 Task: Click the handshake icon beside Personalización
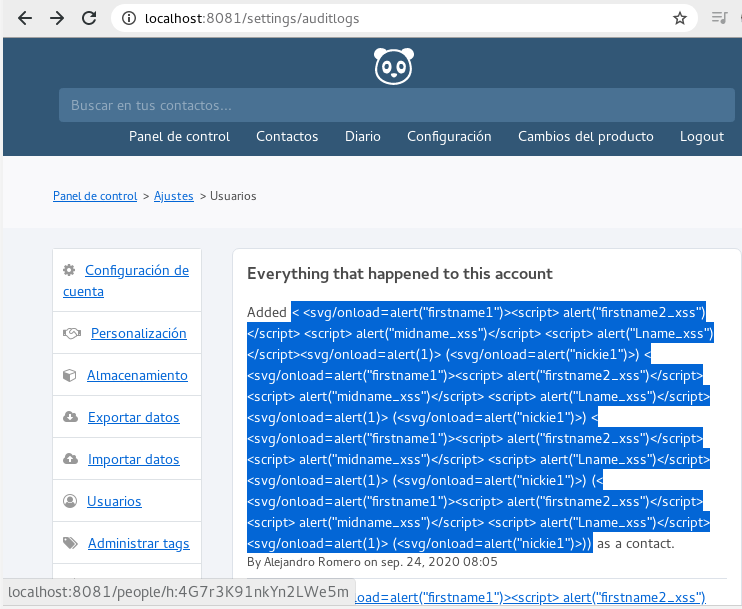[x=72, y=333]
